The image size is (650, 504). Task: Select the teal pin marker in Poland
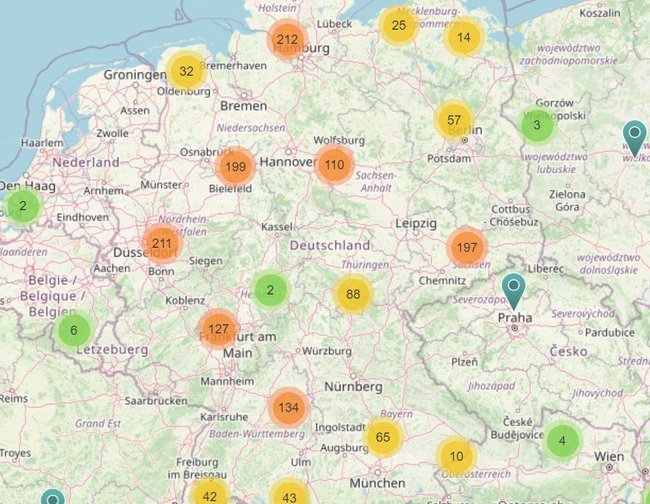635,138
